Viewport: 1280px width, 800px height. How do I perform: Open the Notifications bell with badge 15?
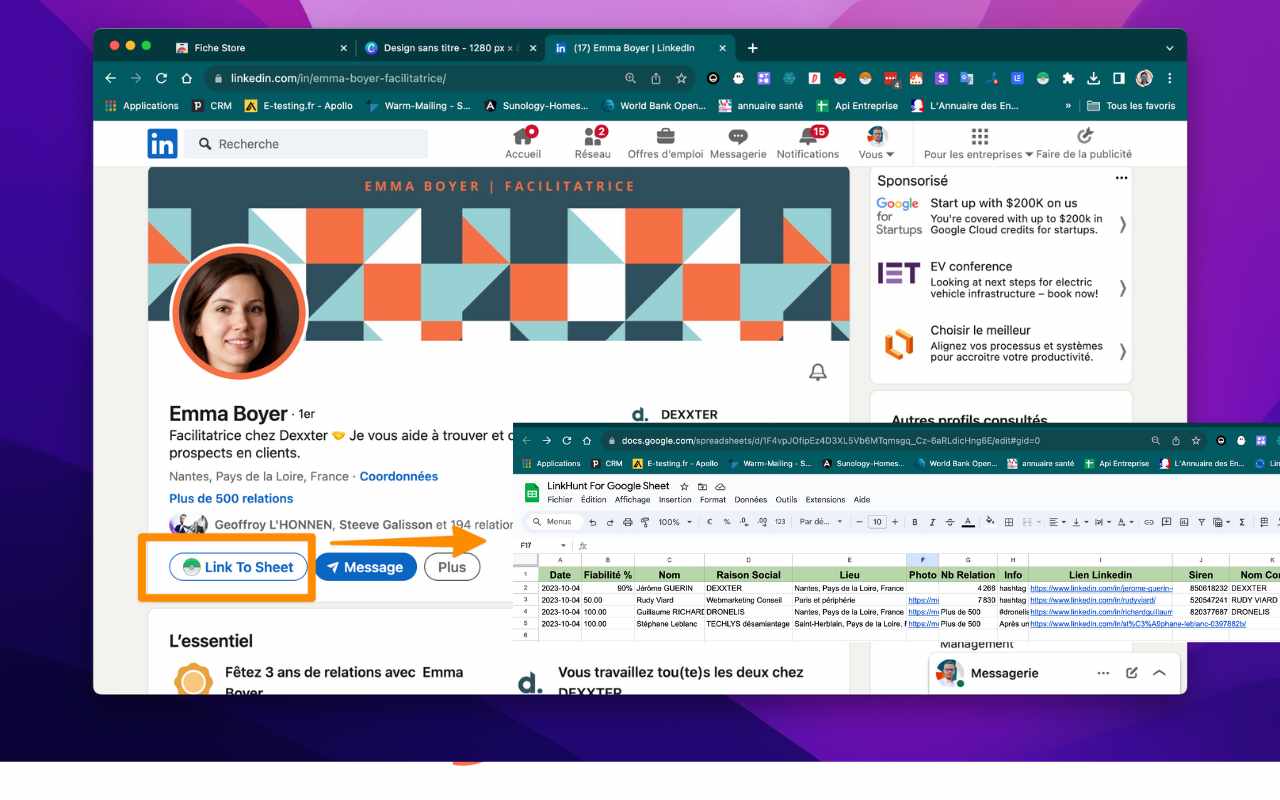point(808,143)
